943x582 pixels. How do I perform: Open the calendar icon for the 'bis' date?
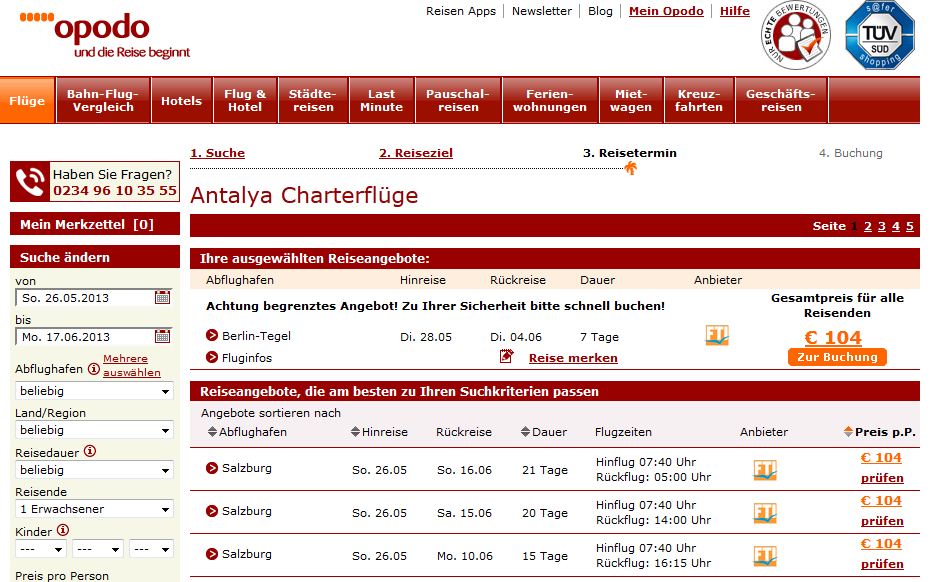(162, 336)
